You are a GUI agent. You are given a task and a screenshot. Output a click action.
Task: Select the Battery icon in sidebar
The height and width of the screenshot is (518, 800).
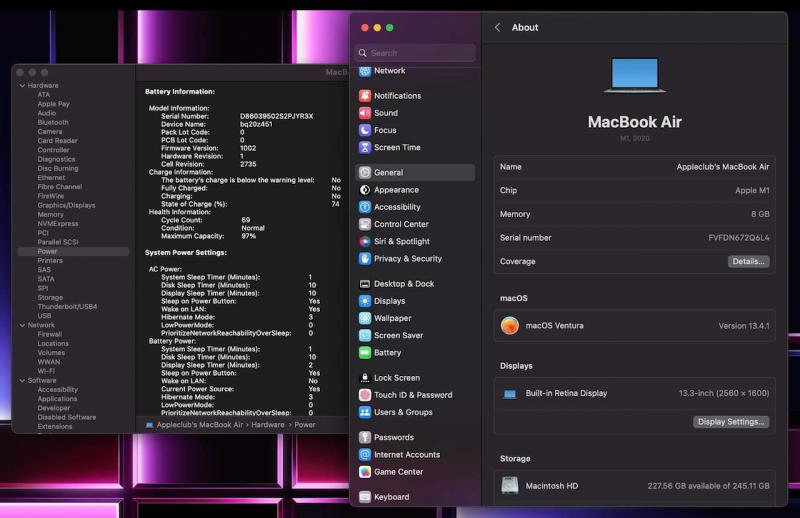pyautogui.click(x=364, y=353)
